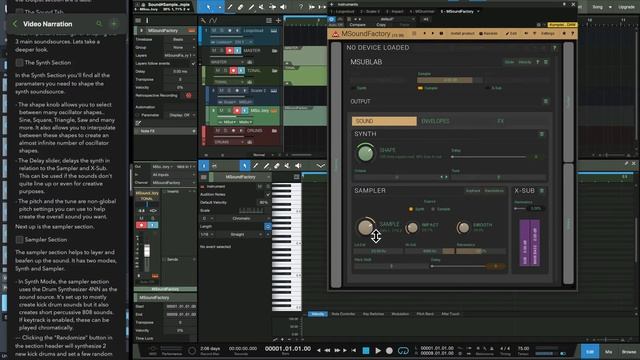Click the Compare button in plugin header
The width and height of the screenshot is (640, 360).
357,25
